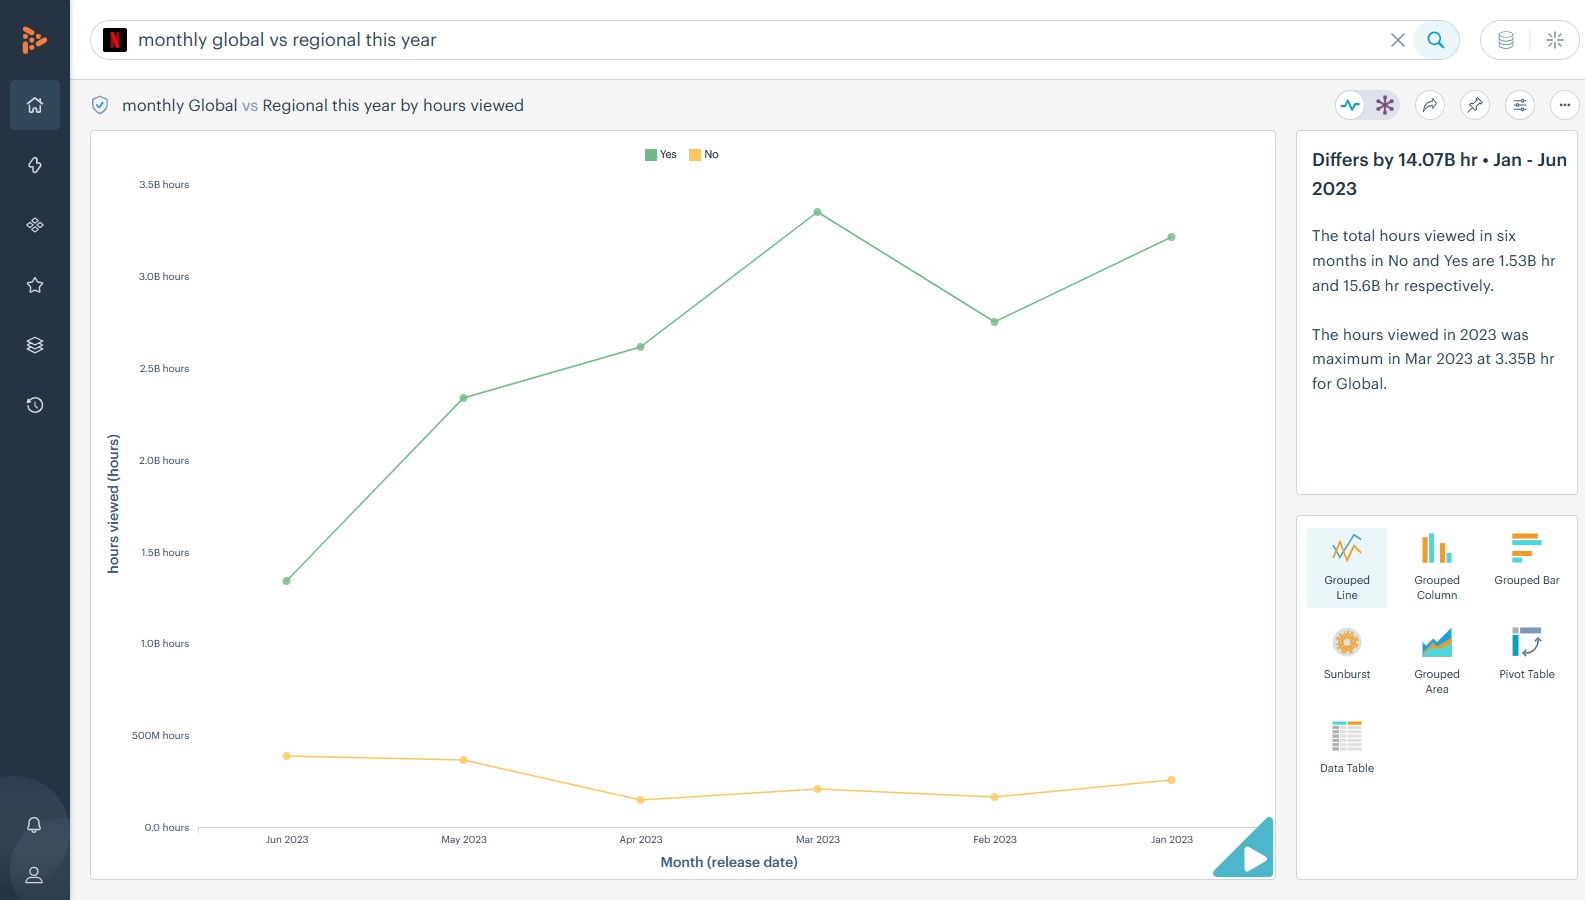Toggle the pulse line insights button
This screenshot has width=1585, height=900.
point(1351,105)
